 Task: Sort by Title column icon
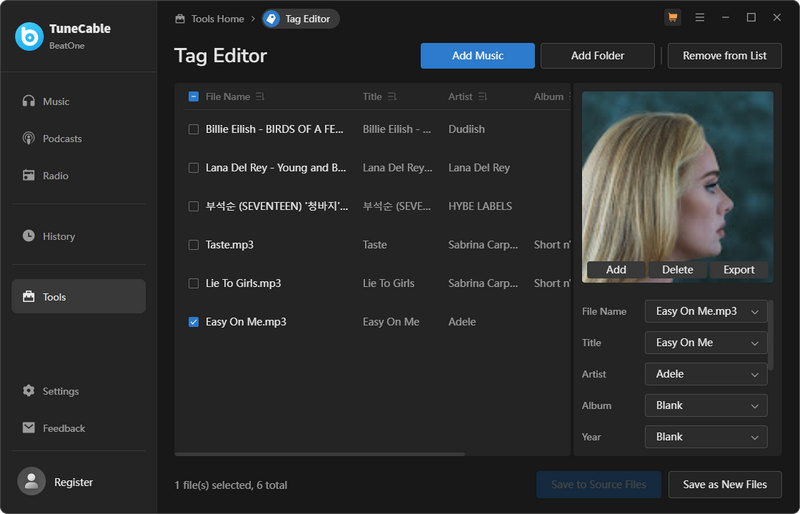tap(392, 96)
